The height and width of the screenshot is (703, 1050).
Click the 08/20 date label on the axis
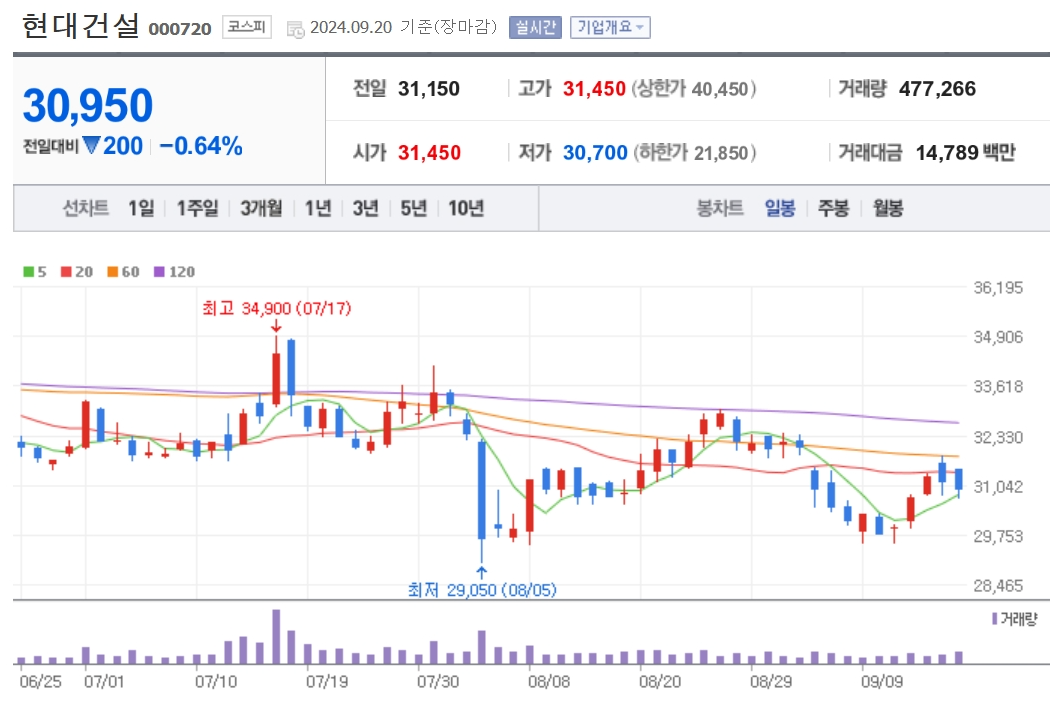tap(660, 682)
